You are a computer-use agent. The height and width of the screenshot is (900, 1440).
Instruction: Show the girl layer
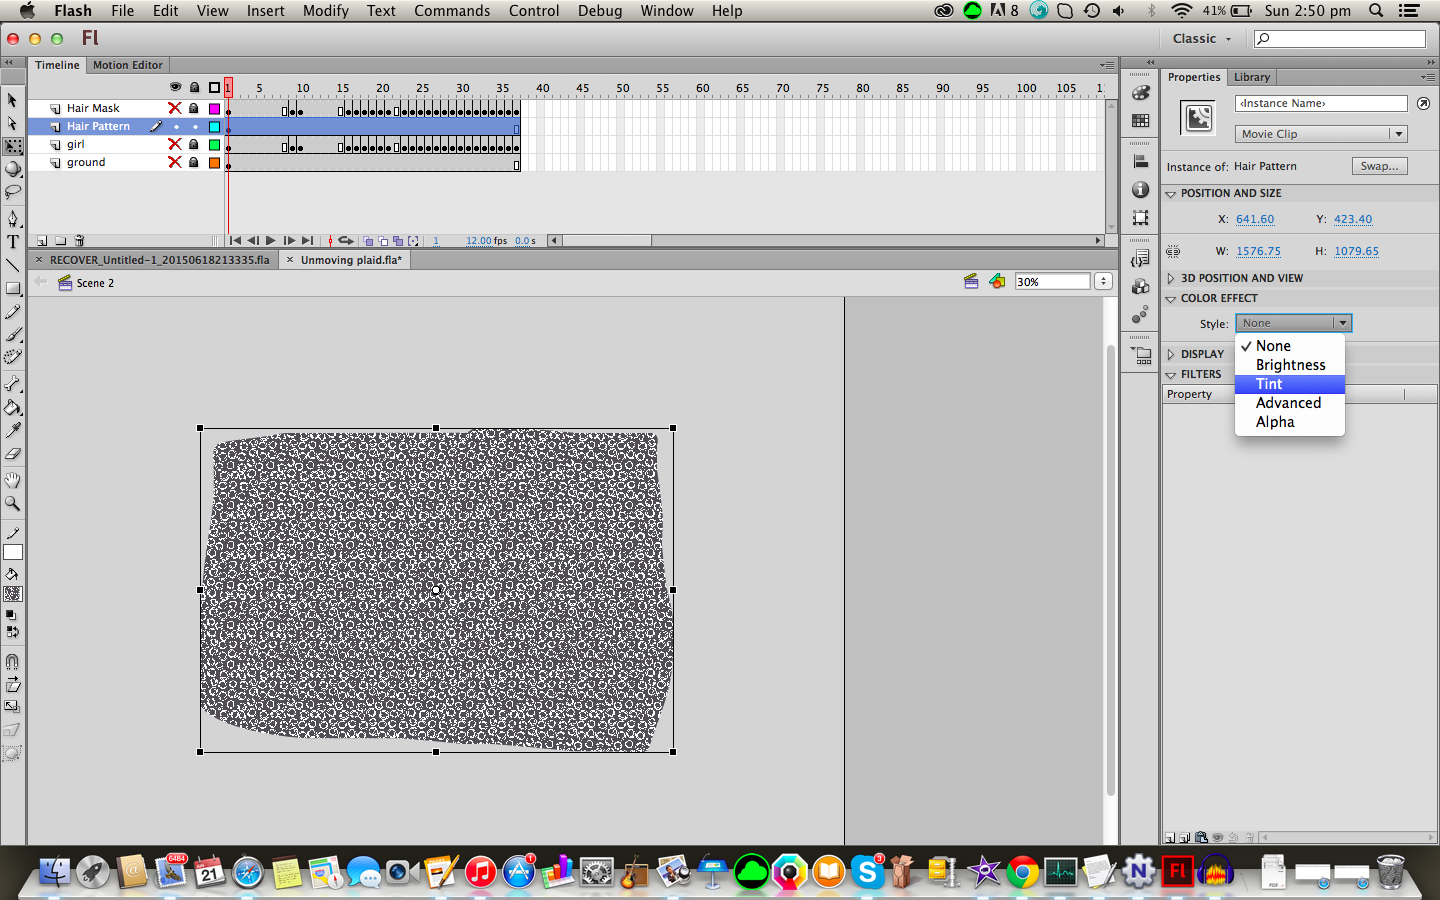(x=175, y=144)
